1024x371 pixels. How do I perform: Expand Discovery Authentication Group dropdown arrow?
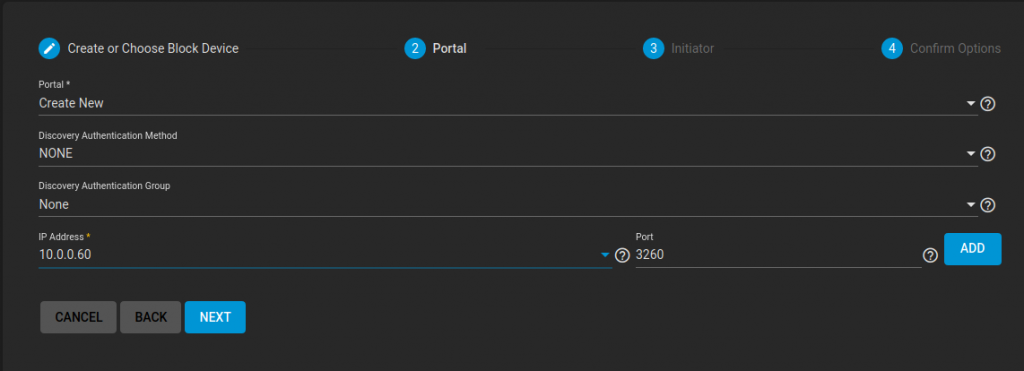pyautogui.click(x=970, y=205)
